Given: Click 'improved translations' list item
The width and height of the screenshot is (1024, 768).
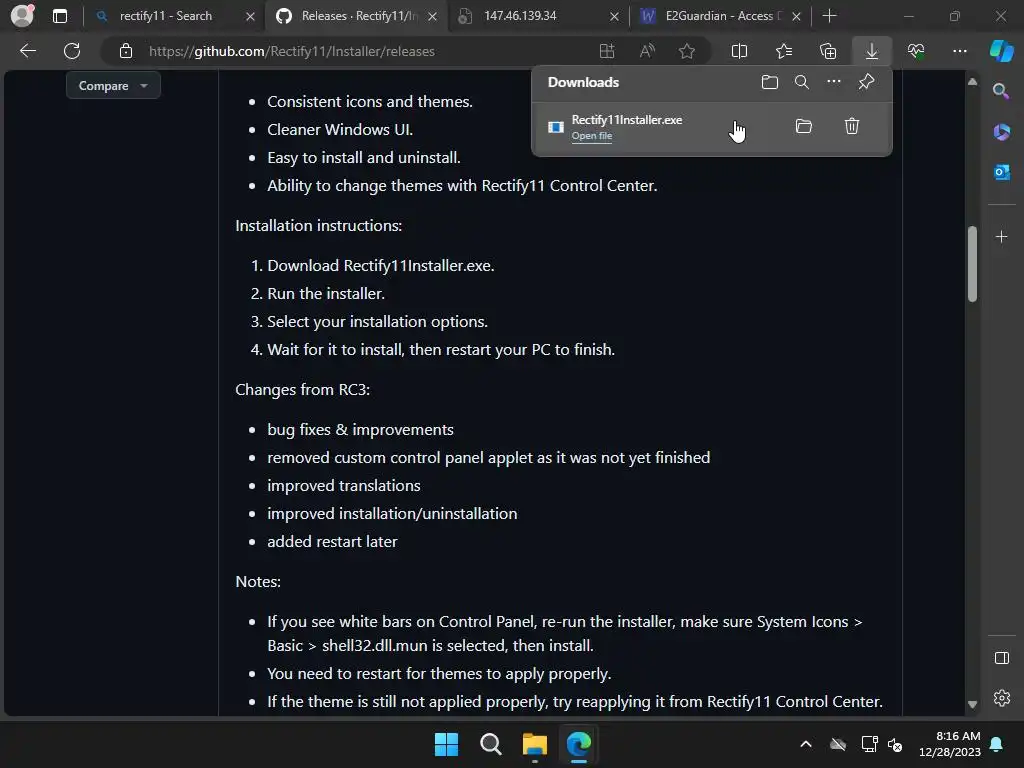Looking at the screenshot, I should (x=344, y=486).
